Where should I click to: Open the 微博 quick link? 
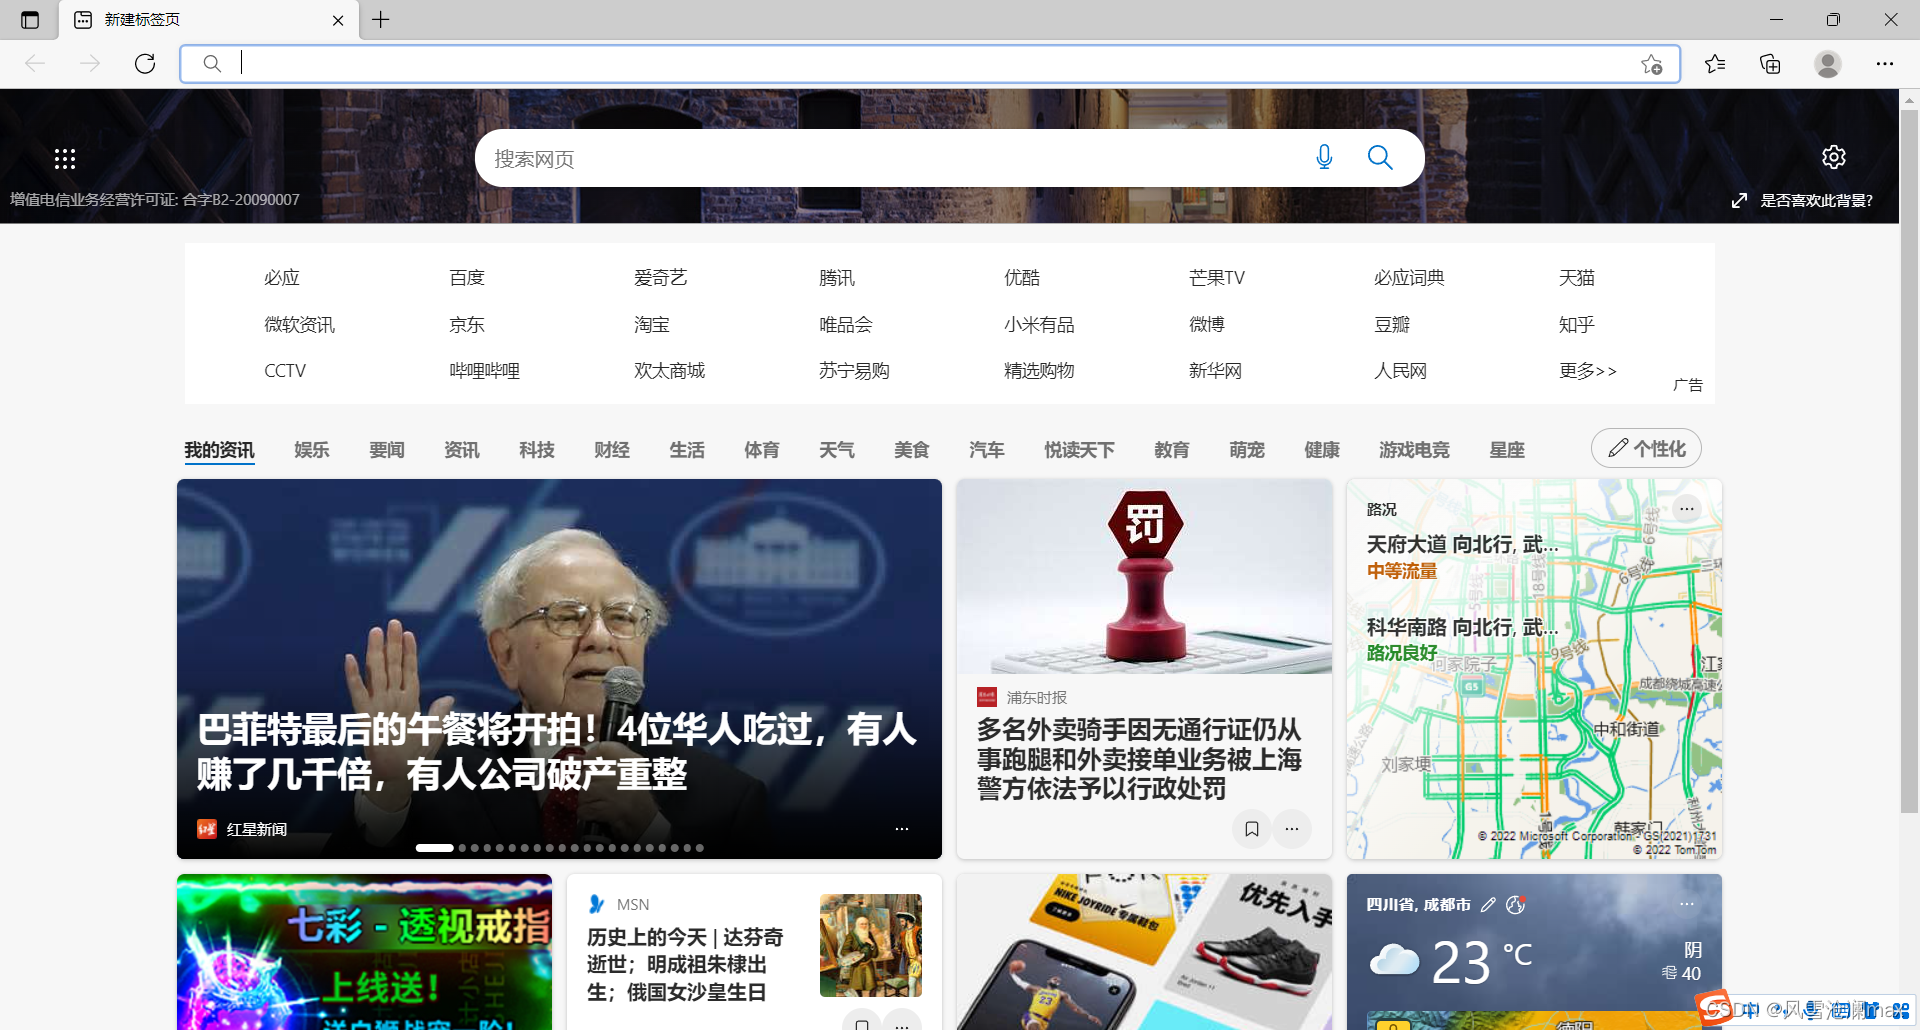point(1207,325)
